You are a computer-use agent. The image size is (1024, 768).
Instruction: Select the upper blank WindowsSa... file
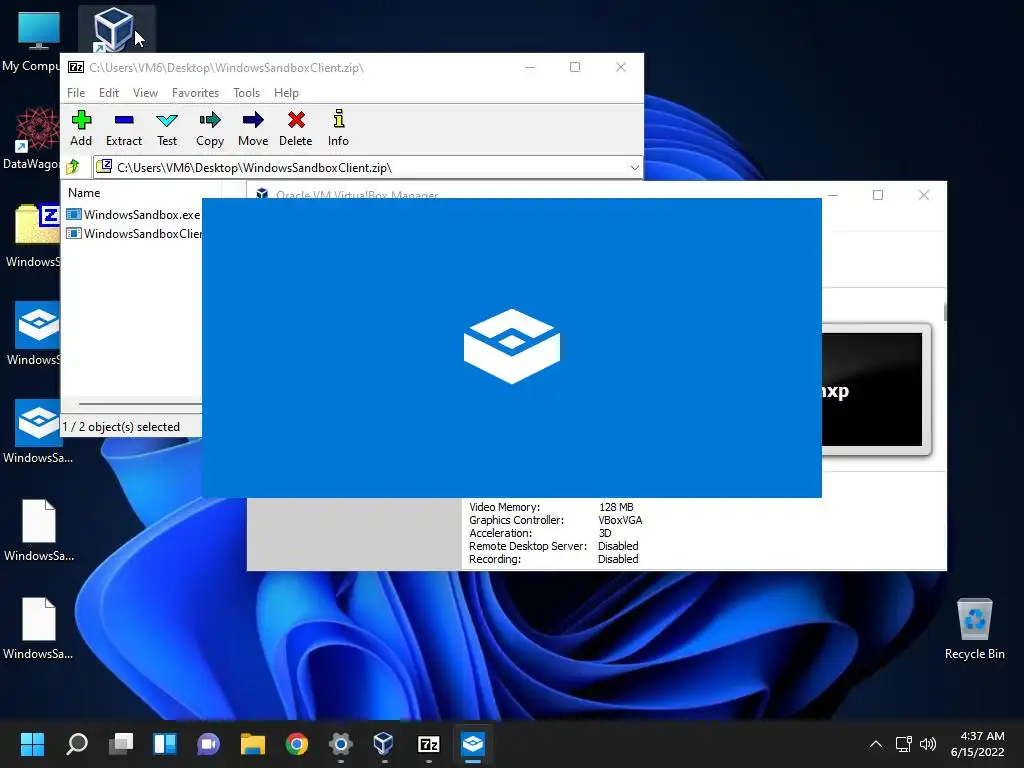(39, 530)
